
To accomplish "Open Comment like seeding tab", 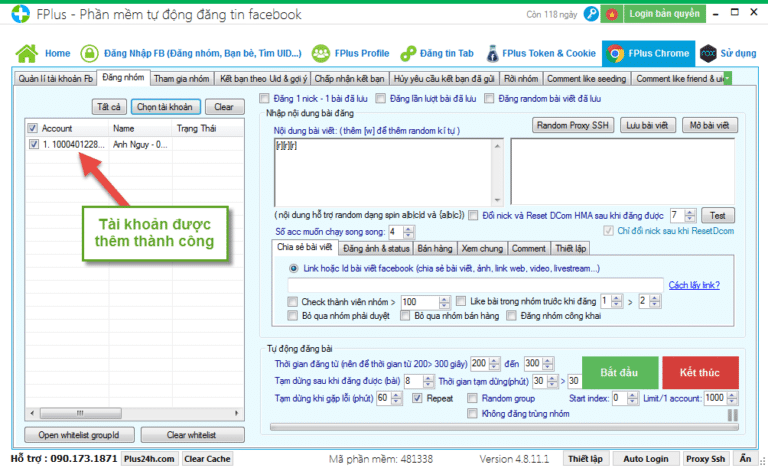I will [x=586, y=78].
